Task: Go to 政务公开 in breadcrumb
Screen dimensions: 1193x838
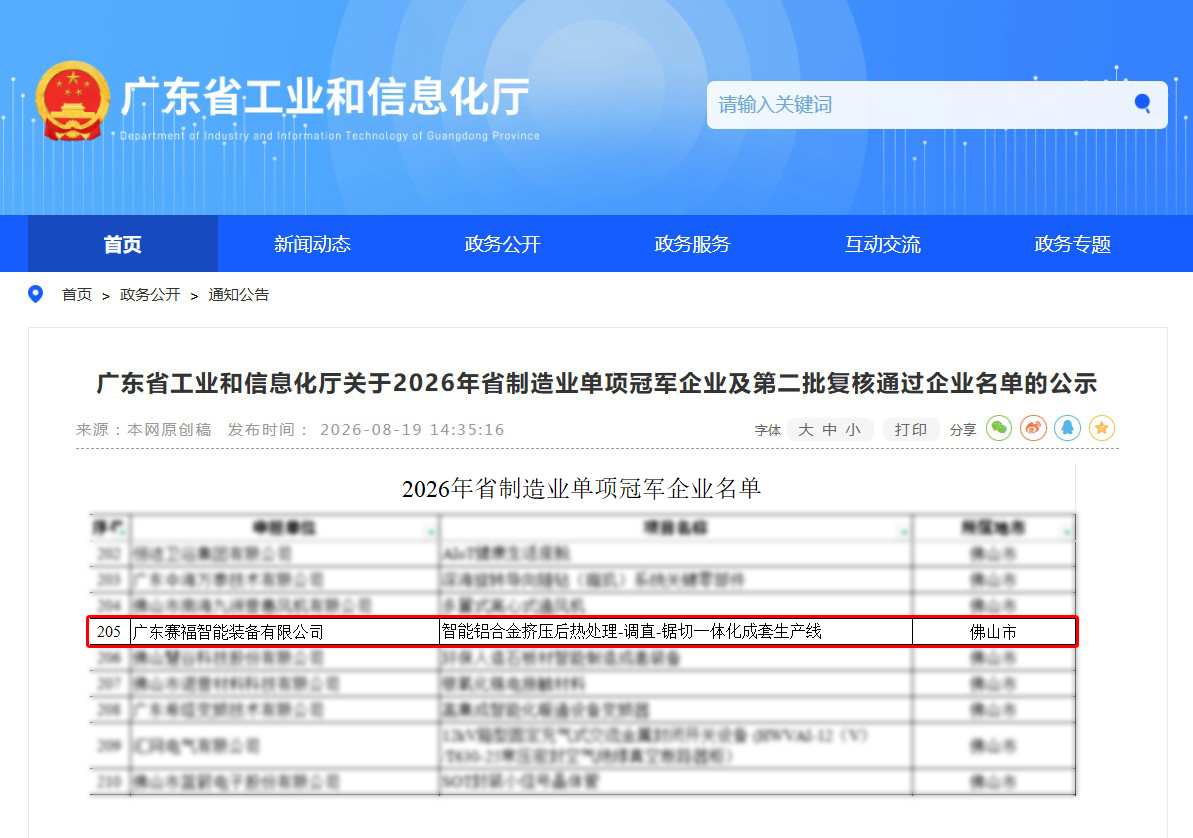Action: [x=150, y=295]
